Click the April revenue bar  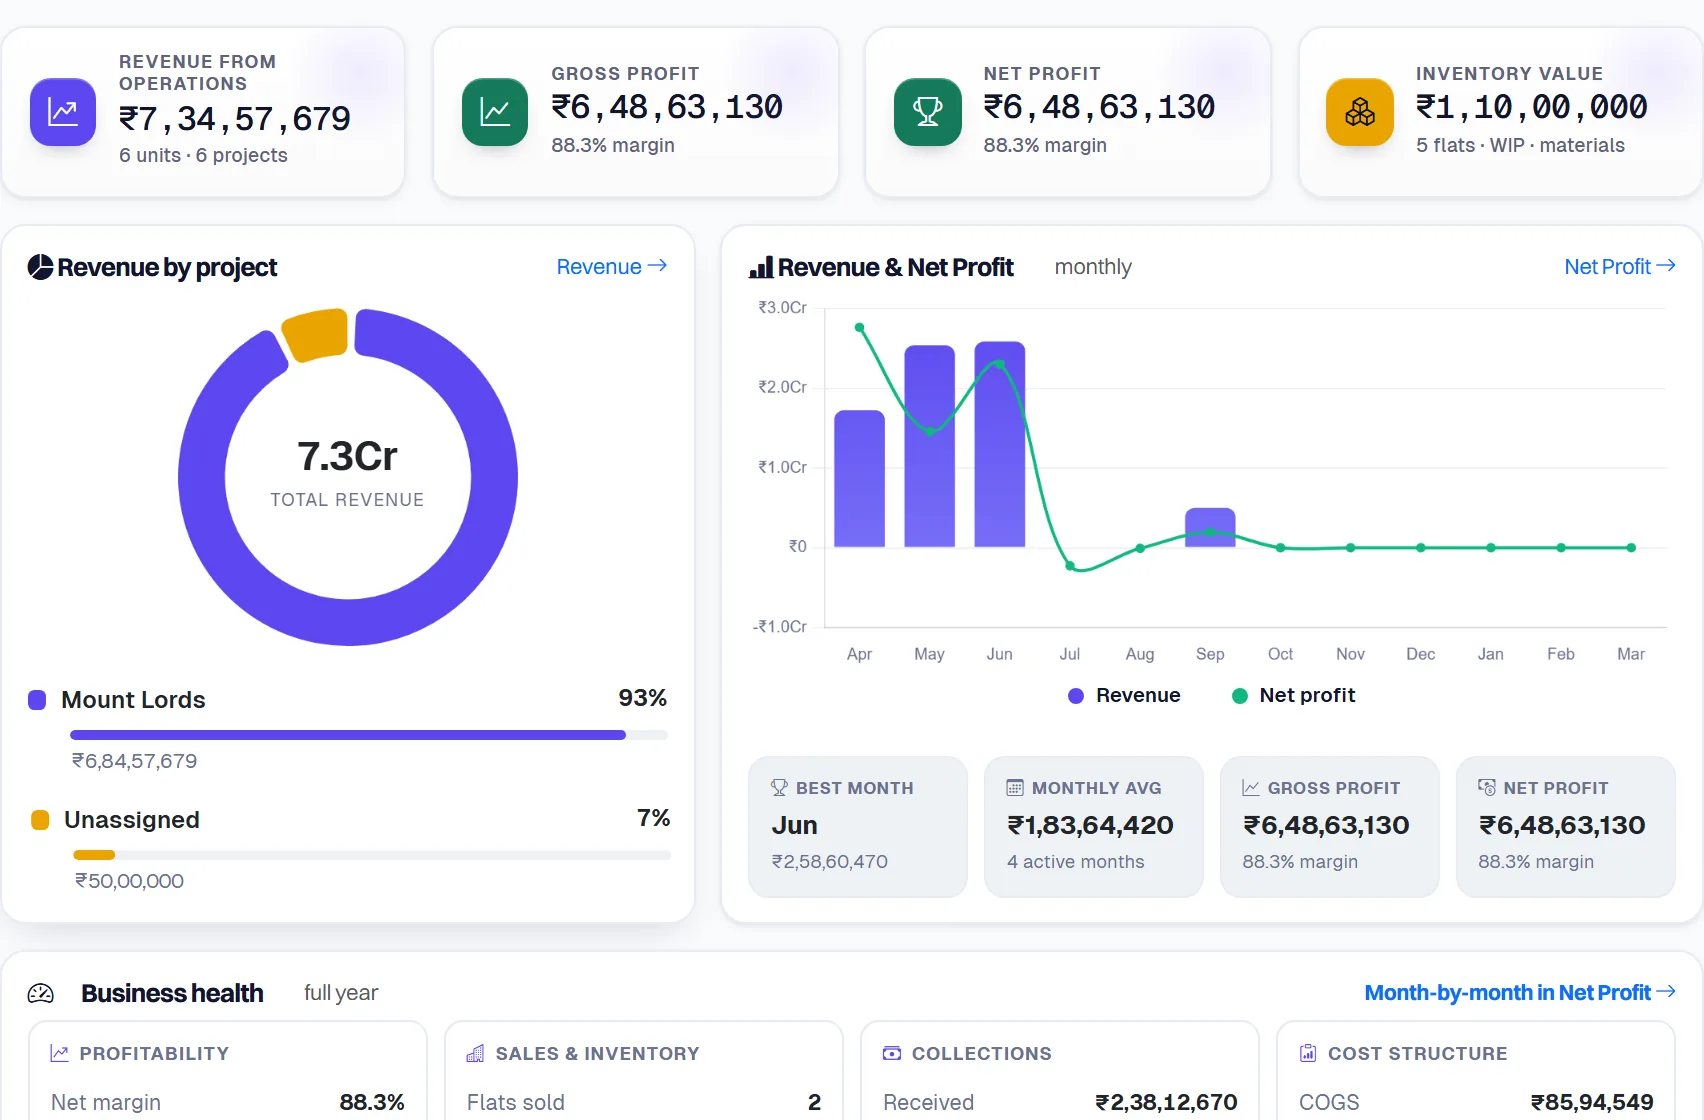[x=859, y=478]
